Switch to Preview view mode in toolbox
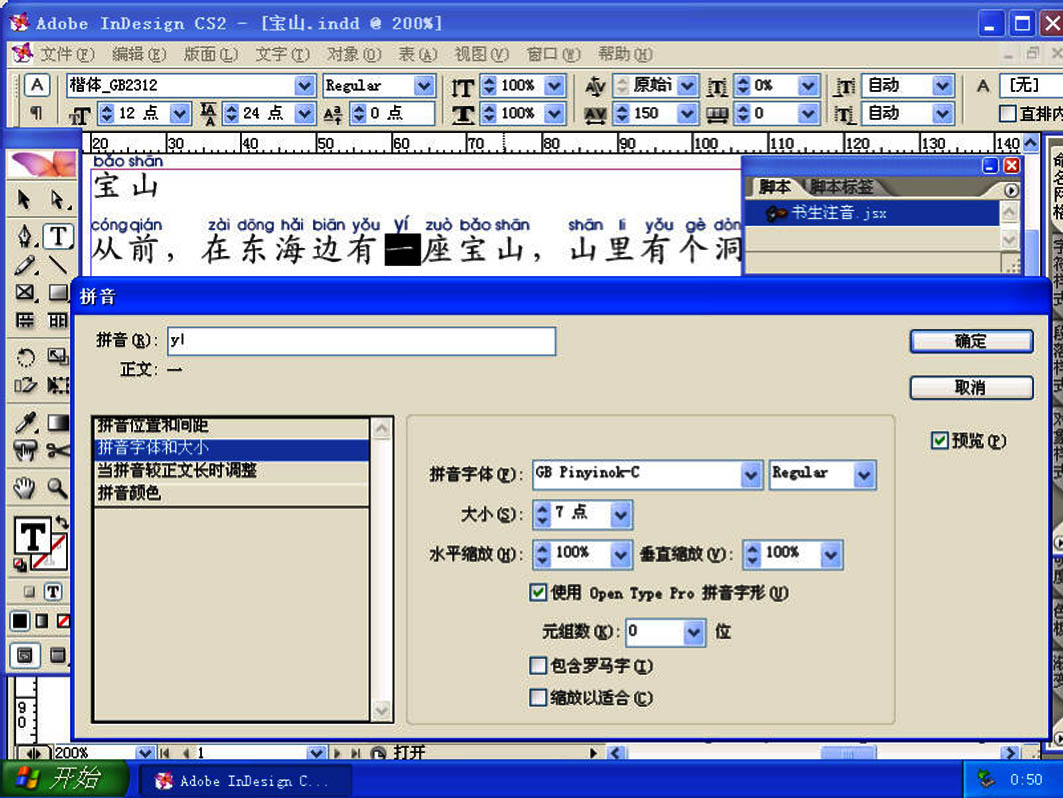 [57, 655]
